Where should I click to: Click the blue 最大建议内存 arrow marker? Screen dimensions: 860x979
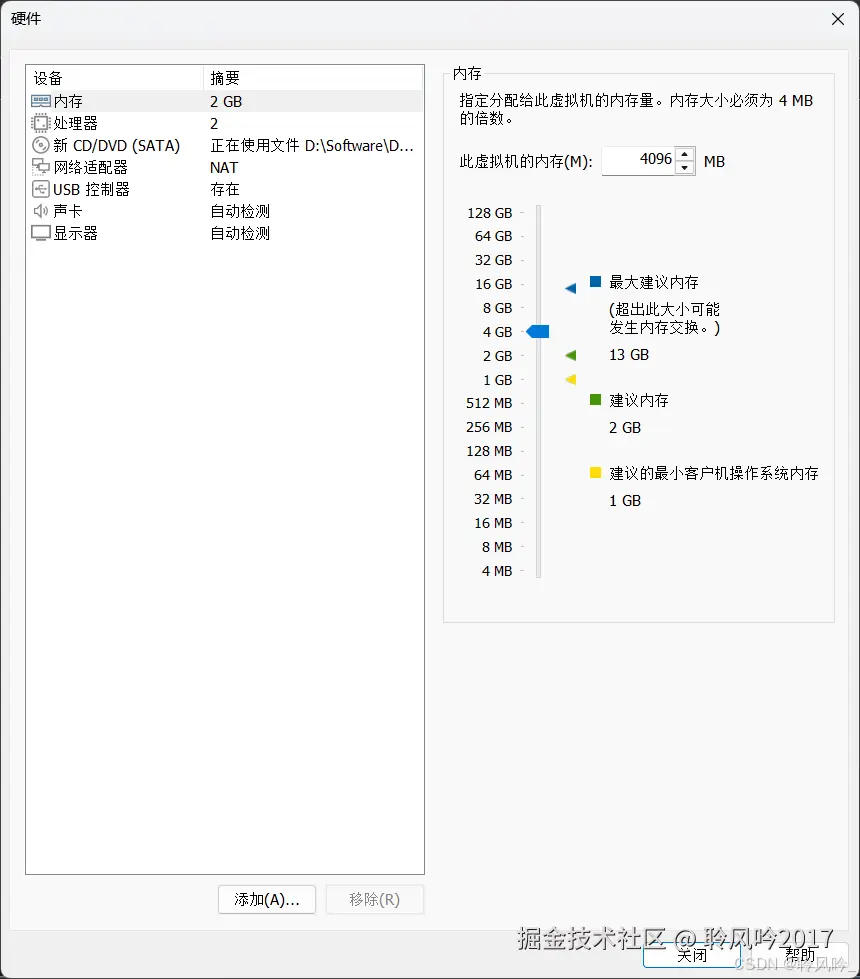pyautogui.click(x=570, y=287)
